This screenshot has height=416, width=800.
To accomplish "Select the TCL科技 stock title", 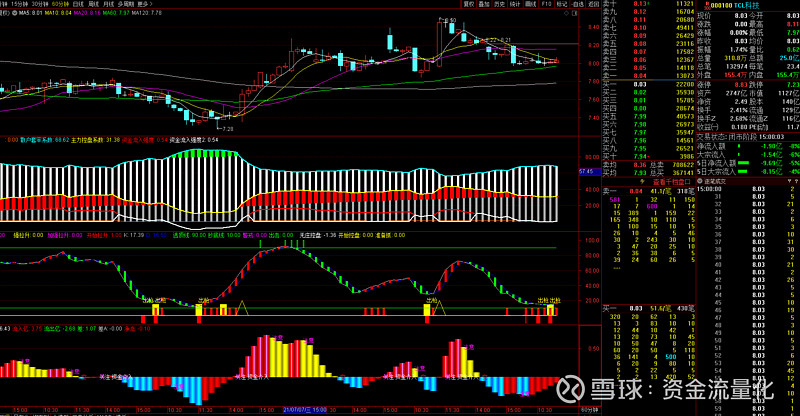I will [x=746, y=5].
